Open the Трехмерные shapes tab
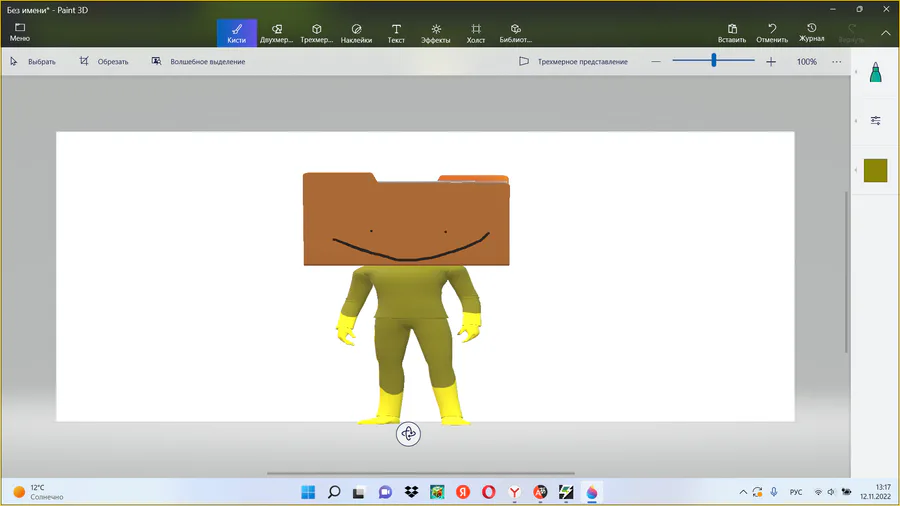This screenshot has height=506, width=900. click(317, 33)
